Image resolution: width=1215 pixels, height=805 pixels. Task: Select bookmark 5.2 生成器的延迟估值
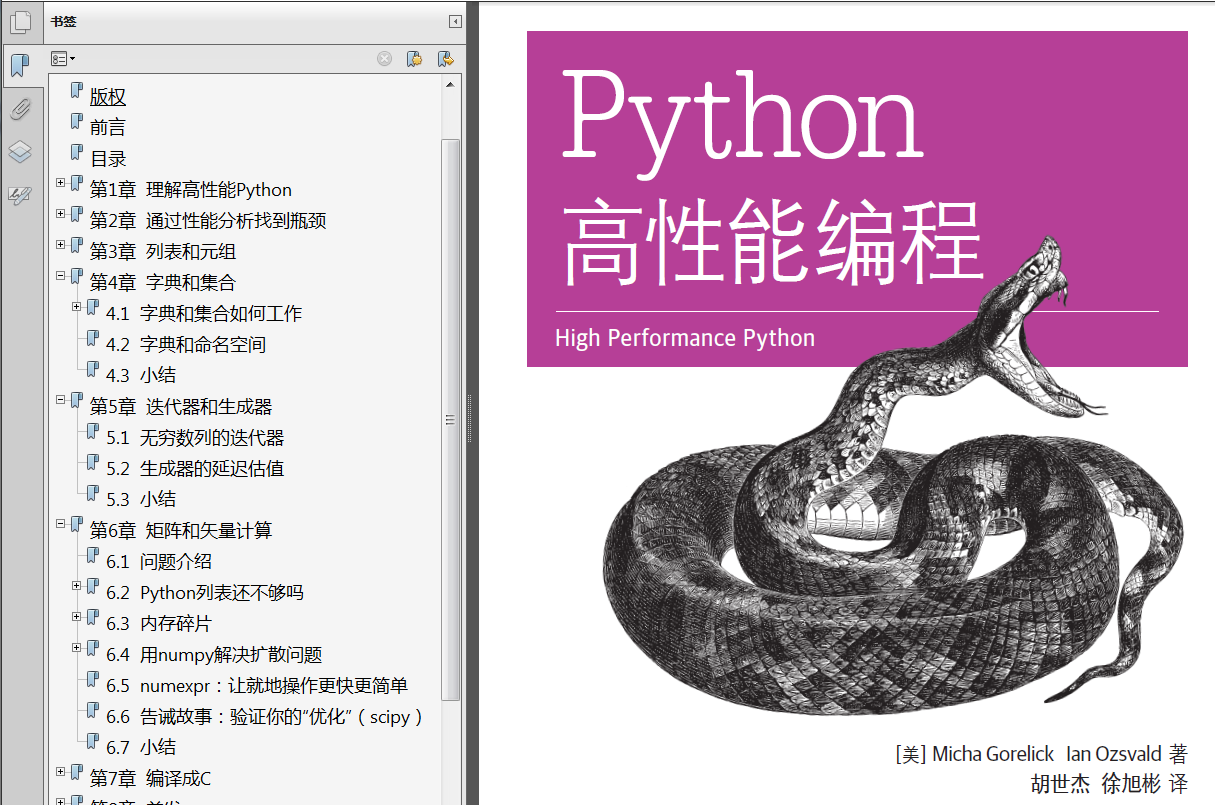click(195, 469)
